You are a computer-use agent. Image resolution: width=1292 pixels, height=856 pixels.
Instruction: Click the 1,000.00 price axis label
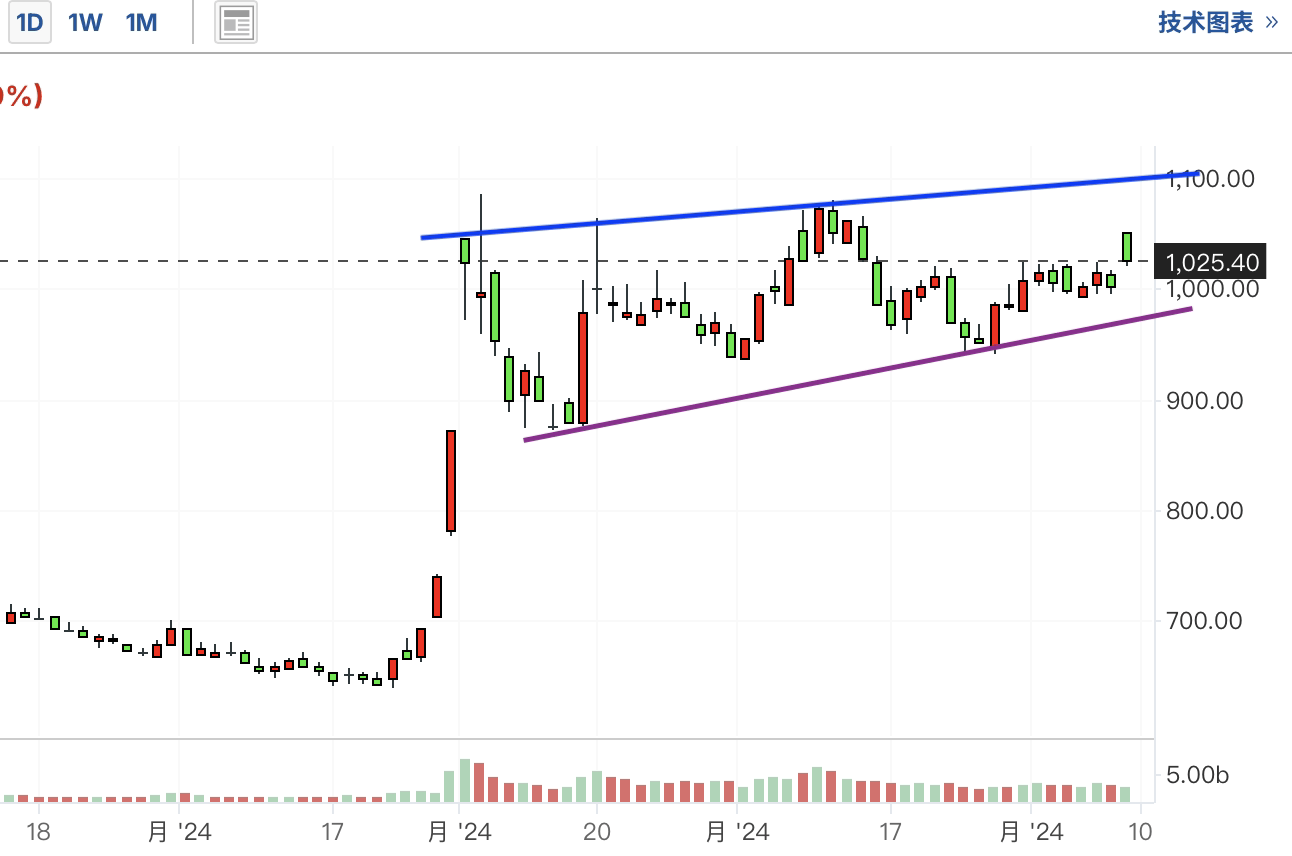pyautogui.click(x=1210, y=289)
